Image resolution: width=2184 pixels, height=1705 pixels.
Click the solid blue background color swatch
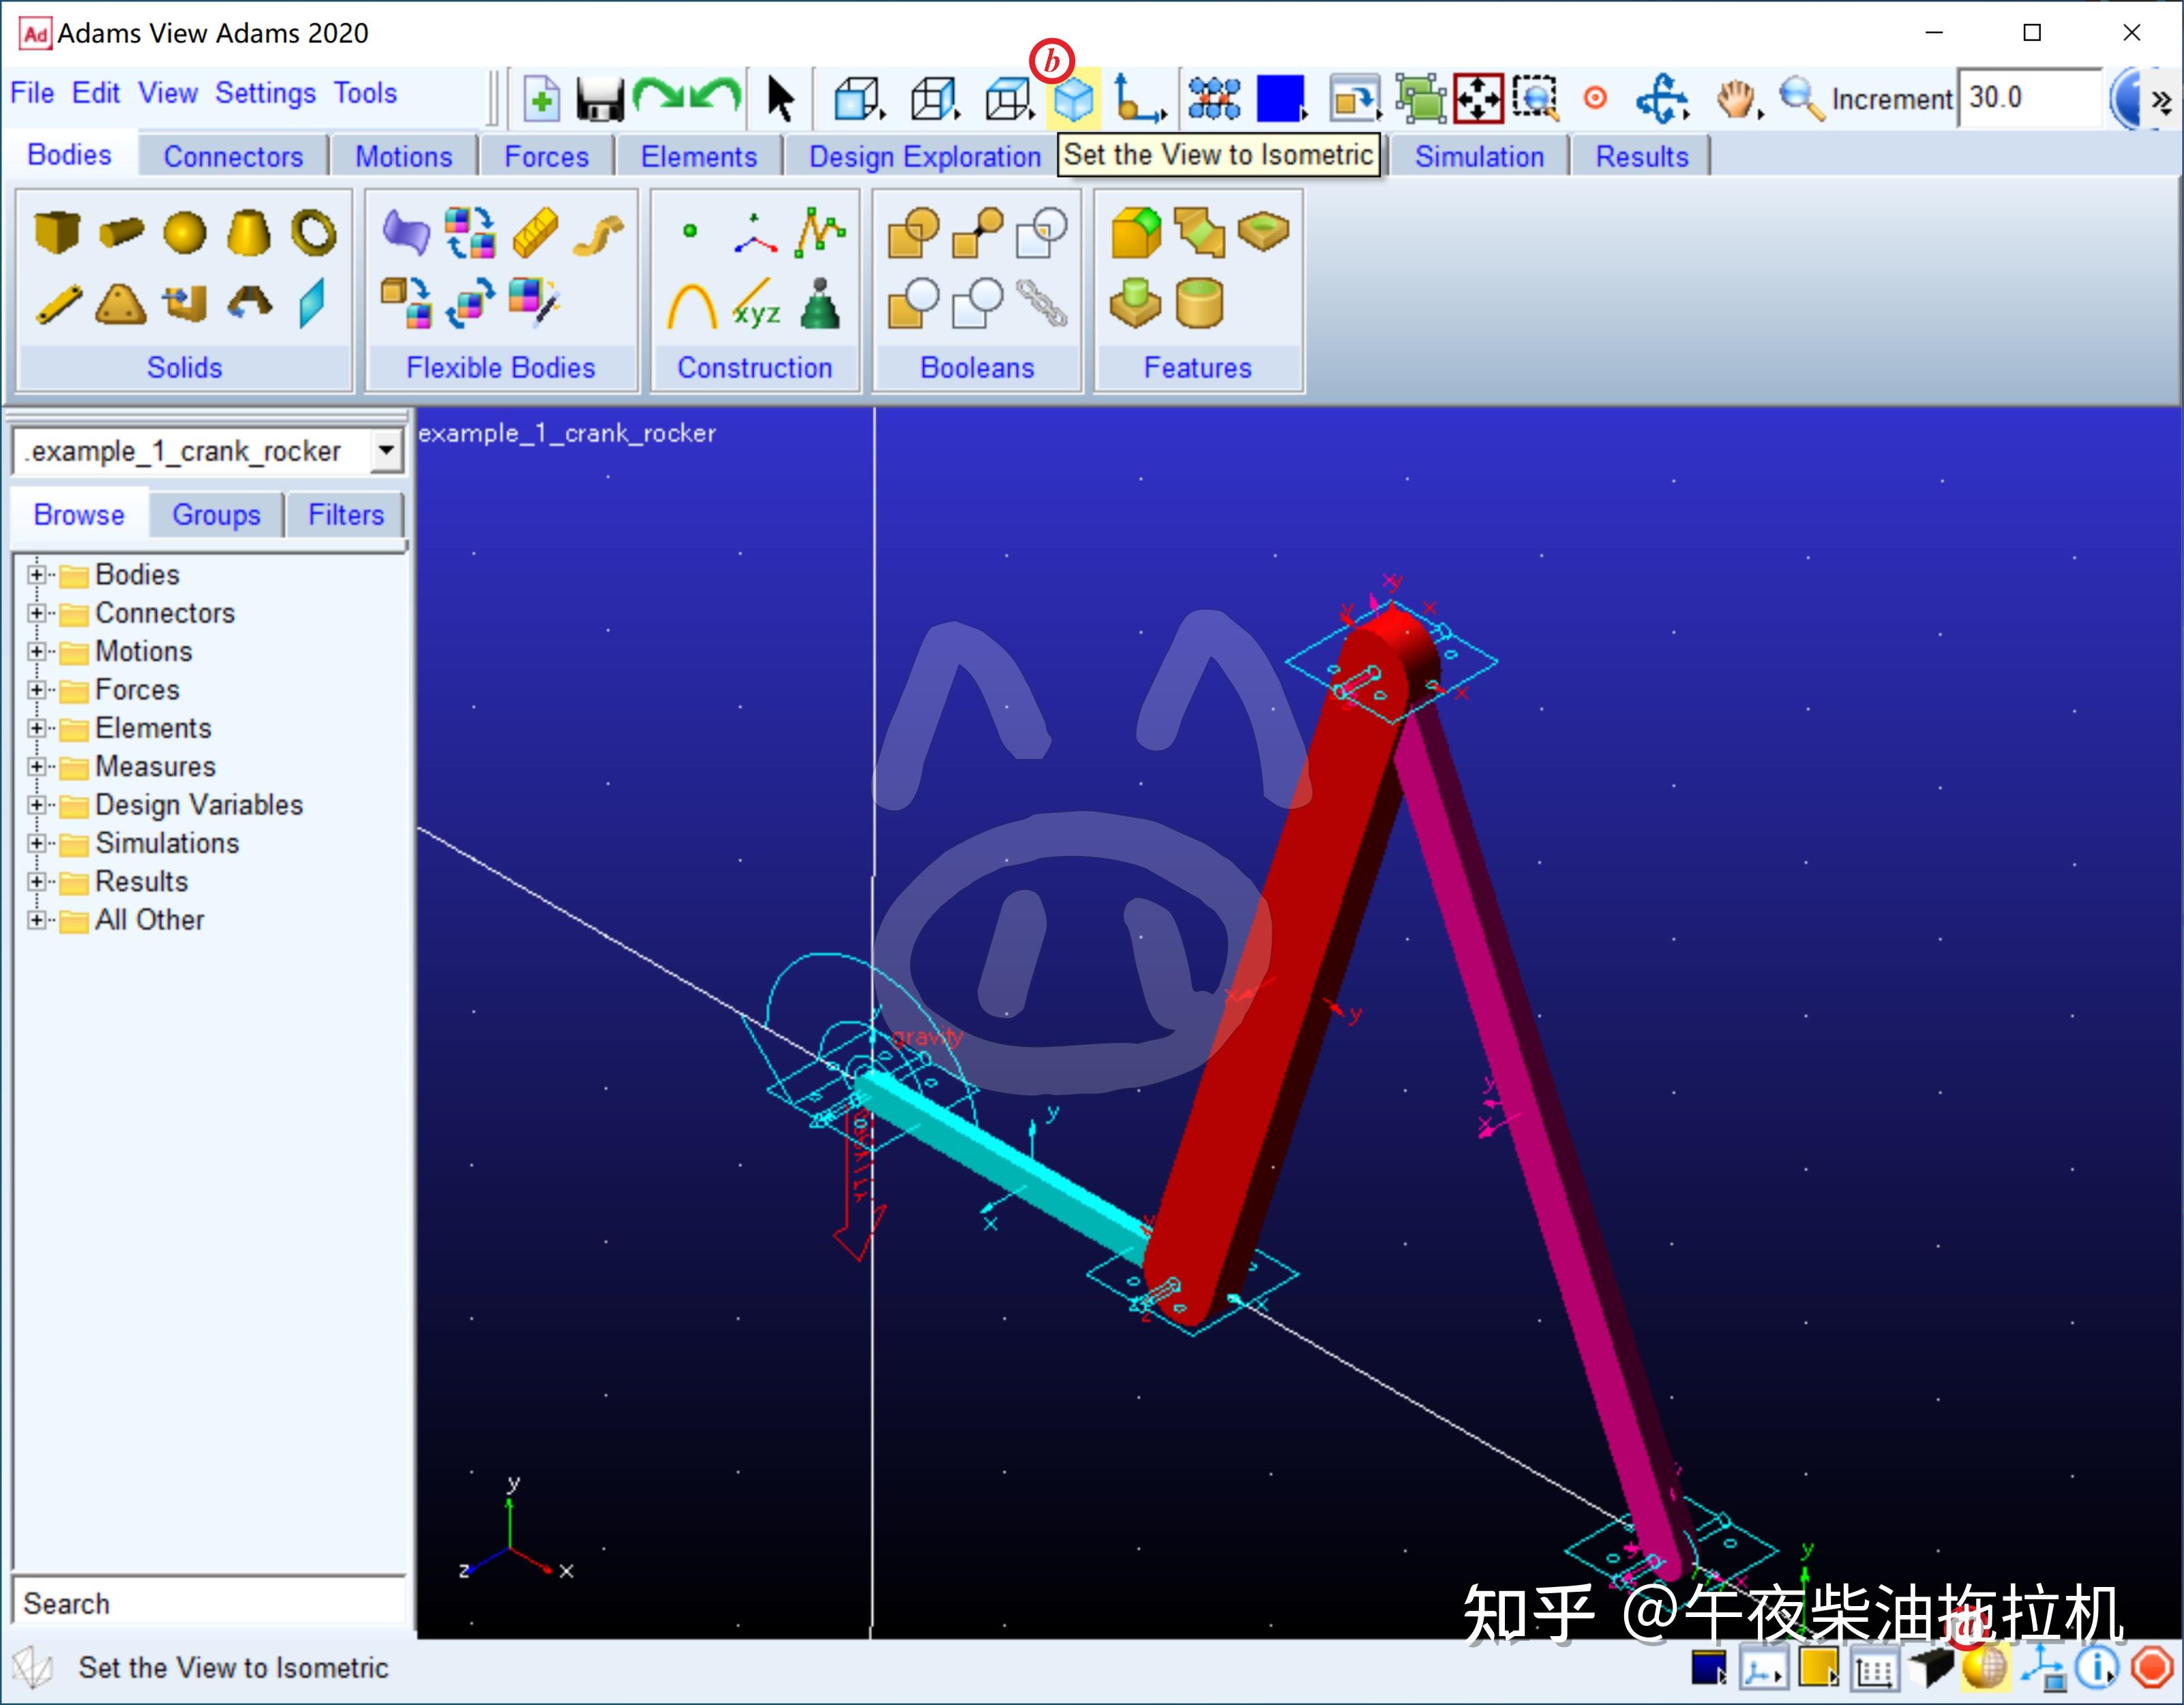[x=1279, y=99]
